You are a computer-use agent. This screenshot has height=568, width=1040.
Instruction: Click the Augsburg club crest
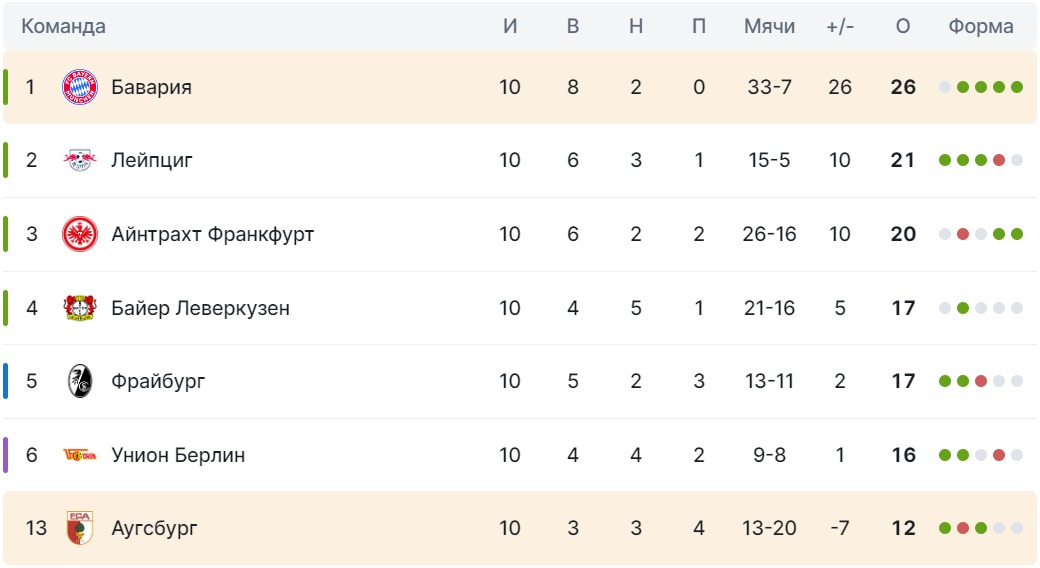(x=80, y=528)
